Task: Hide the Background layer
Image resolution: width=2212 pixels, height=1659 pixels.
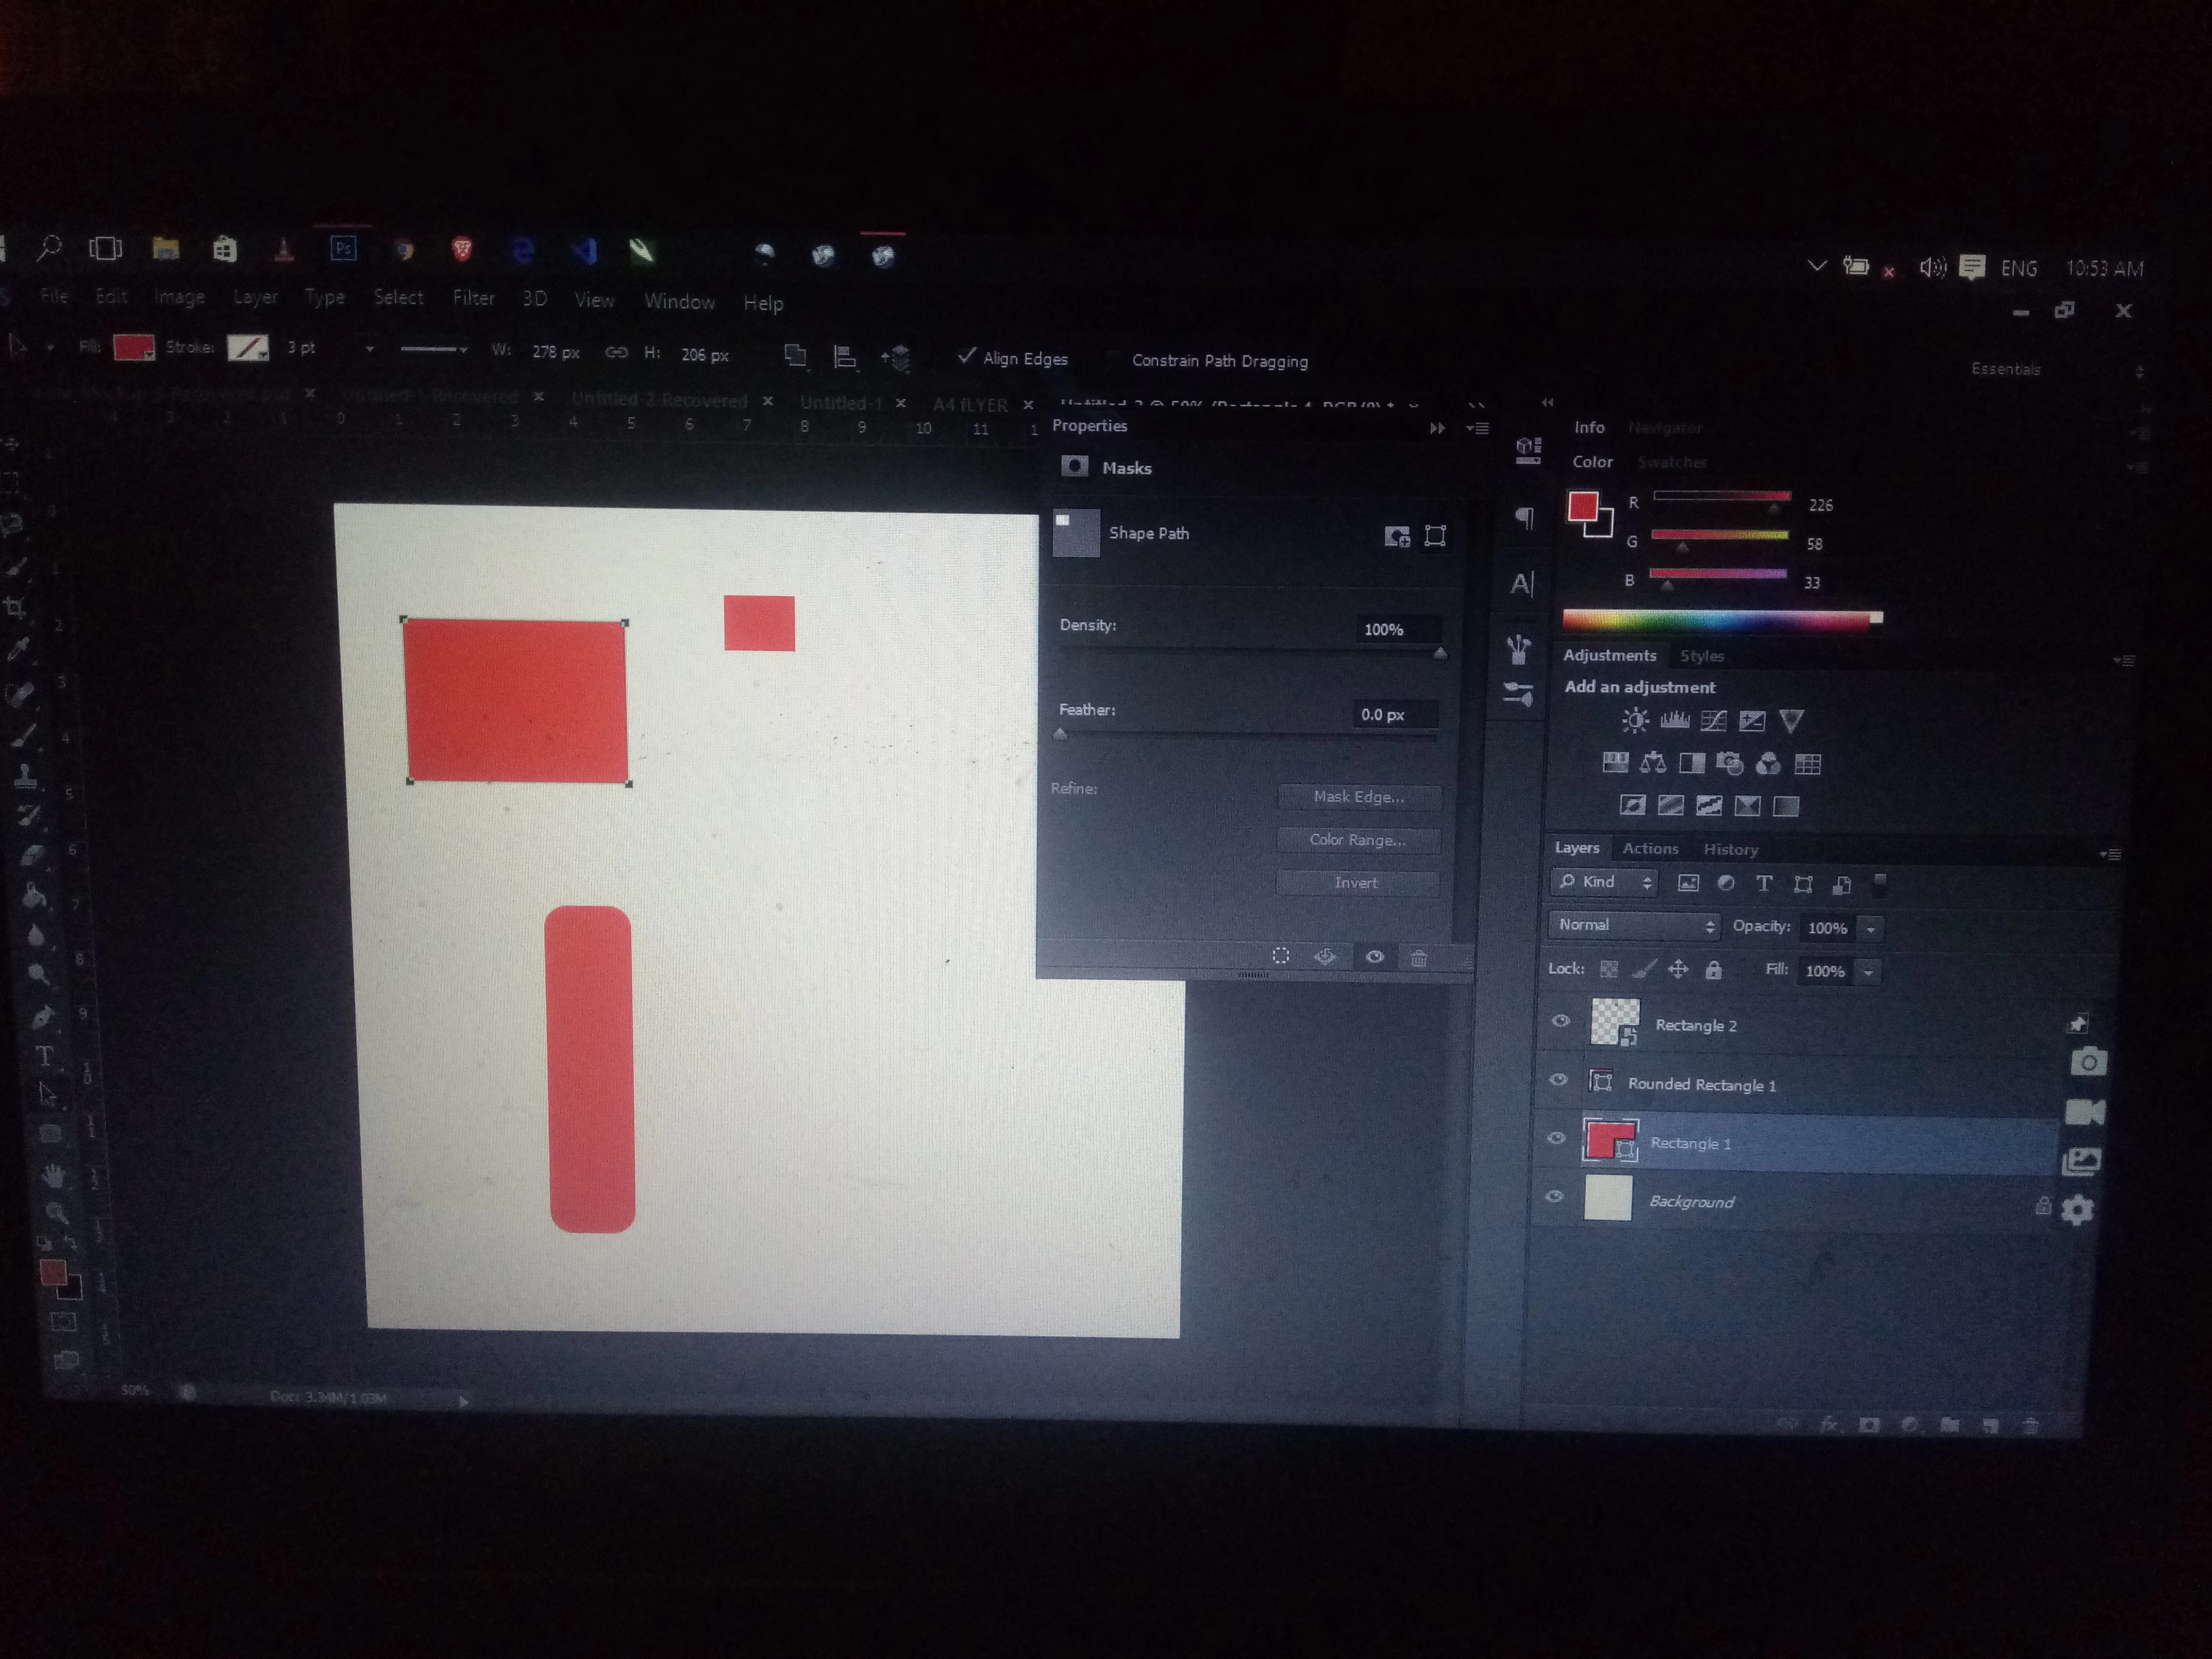Action: pyautogui.click(x=1555, y=1197)
